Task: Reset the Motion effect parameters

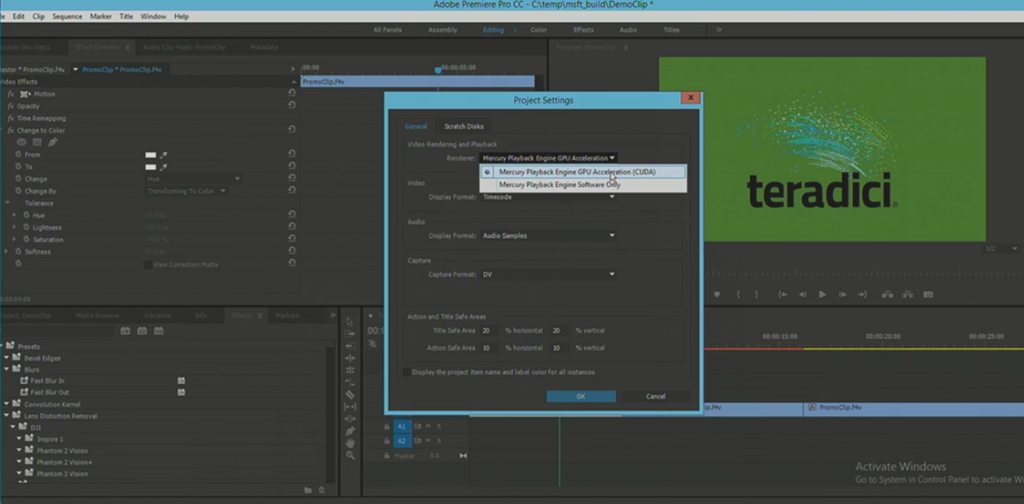Action: (291, 93)
